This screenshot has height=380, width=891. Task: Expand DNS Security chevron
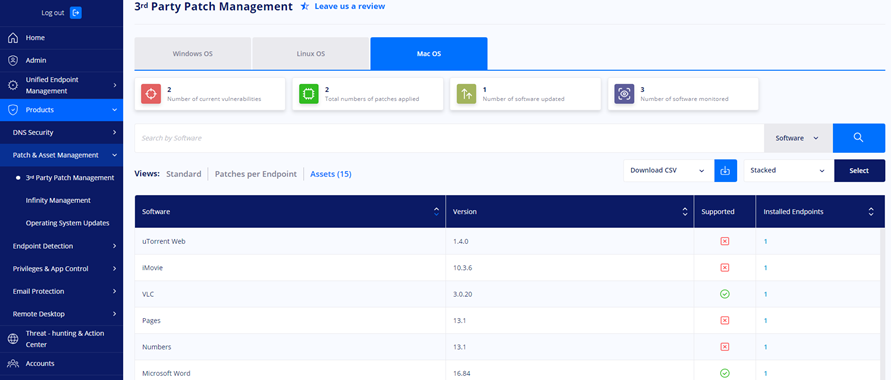click(x=114, y=132)
